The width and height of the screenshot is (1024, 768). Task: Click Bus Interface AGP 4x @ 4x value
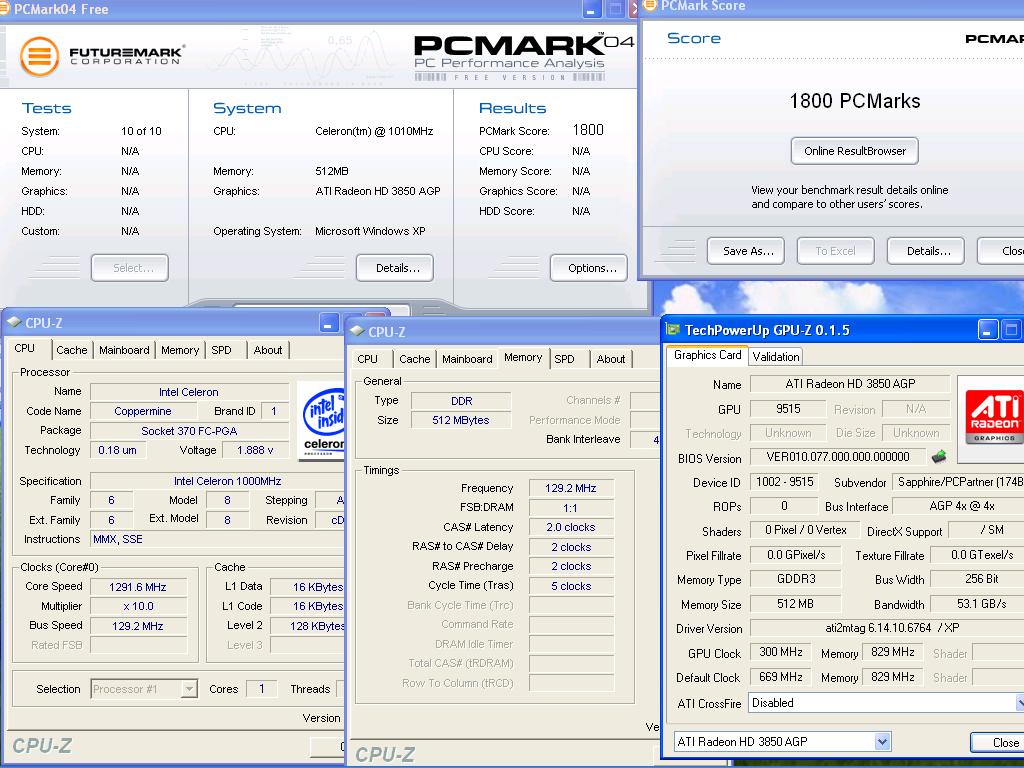pos(959,505)
